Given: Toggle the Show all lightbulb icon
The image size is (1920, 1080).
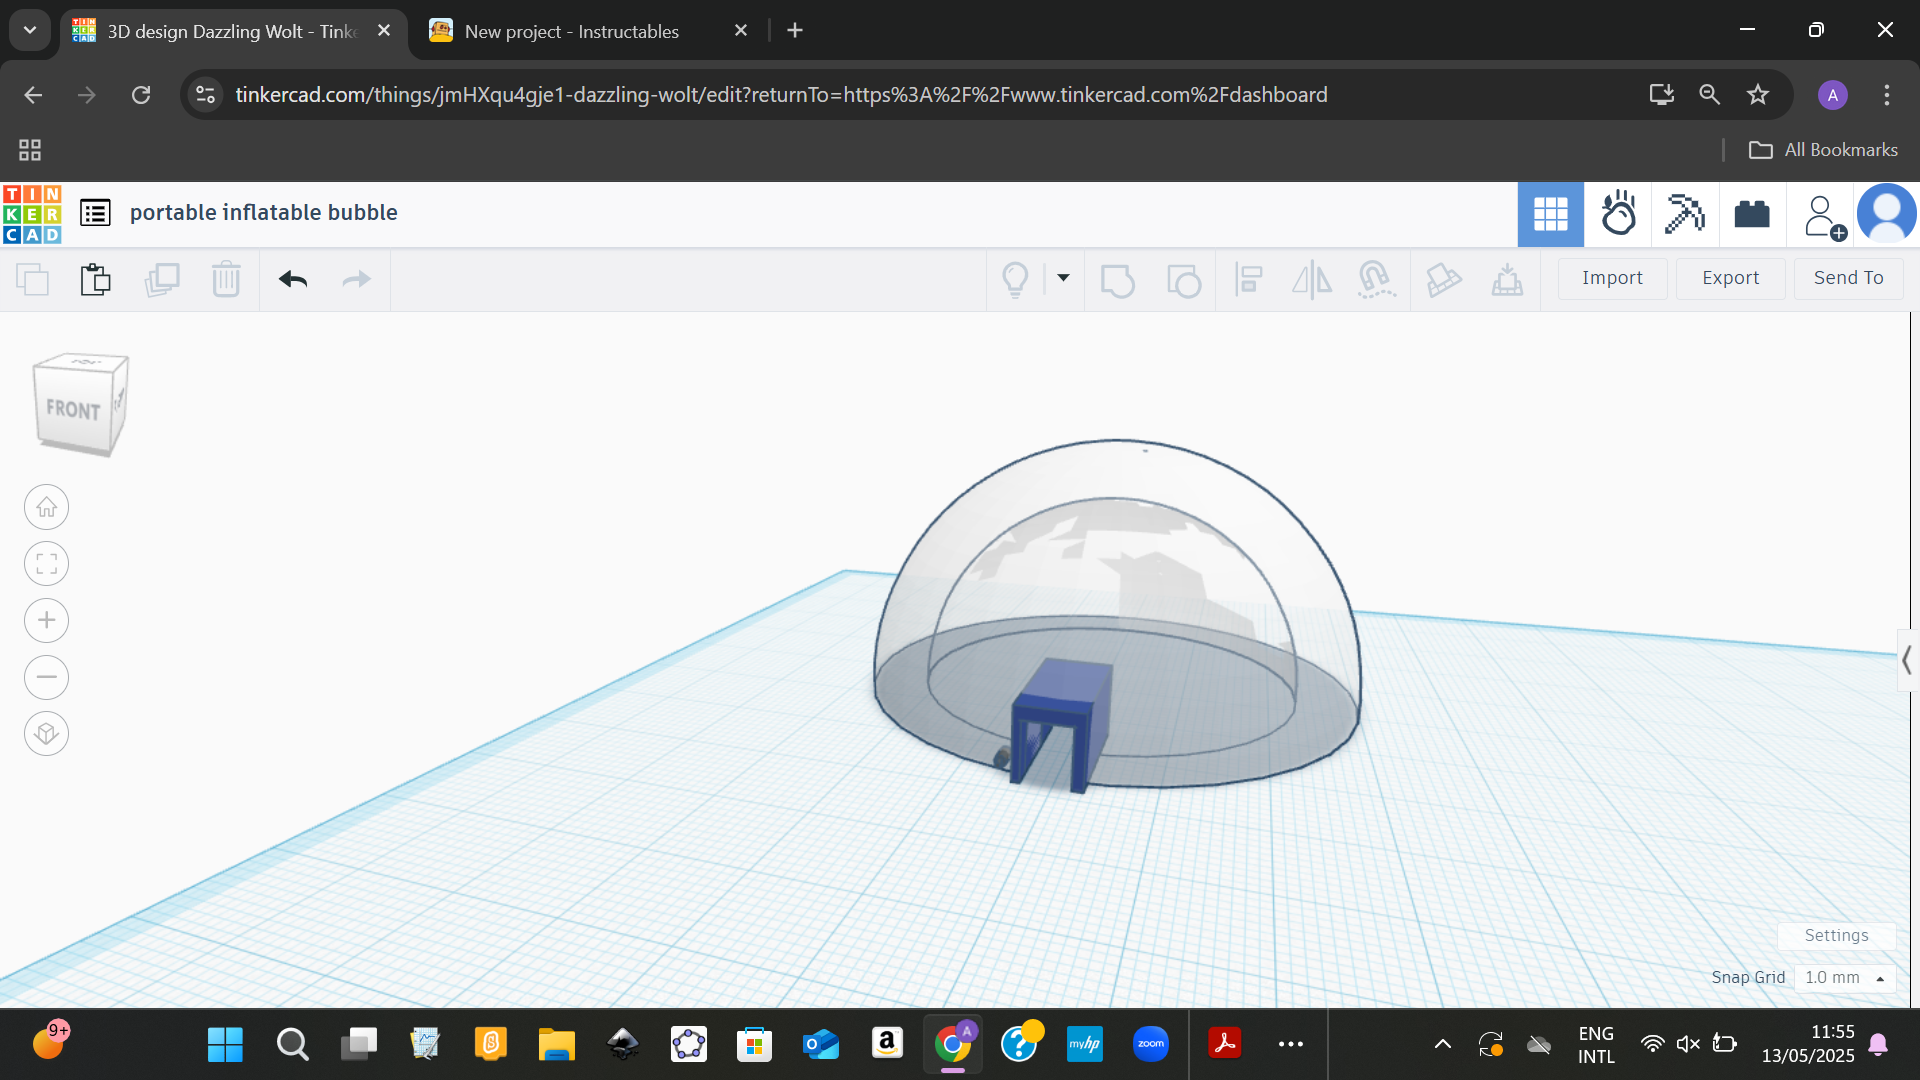Looking at the screenshot, I should click(1015, 279).
